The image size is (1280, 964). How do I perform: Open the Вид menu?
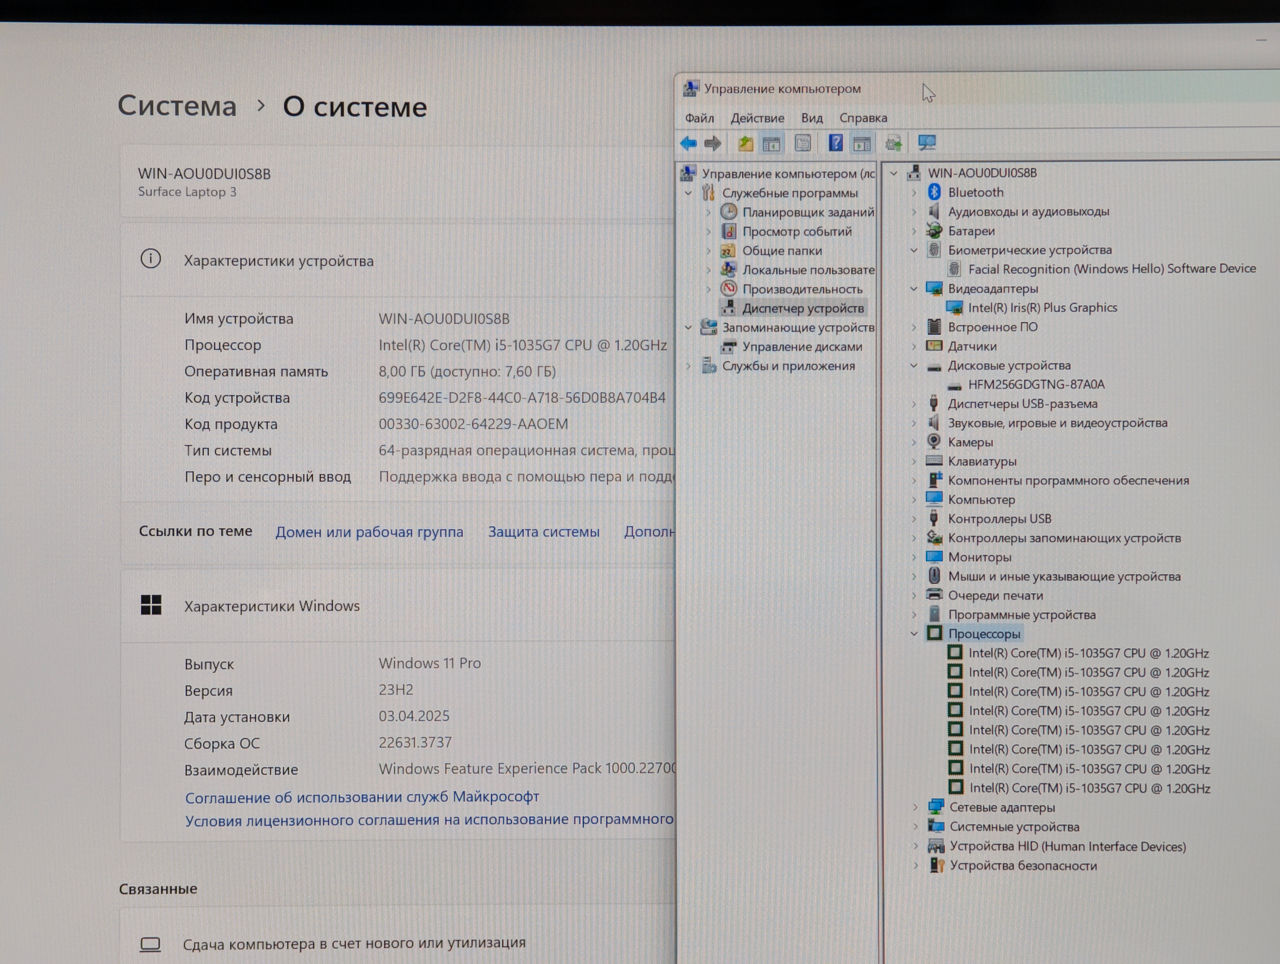pyautogui.click(x=812, y=118)
